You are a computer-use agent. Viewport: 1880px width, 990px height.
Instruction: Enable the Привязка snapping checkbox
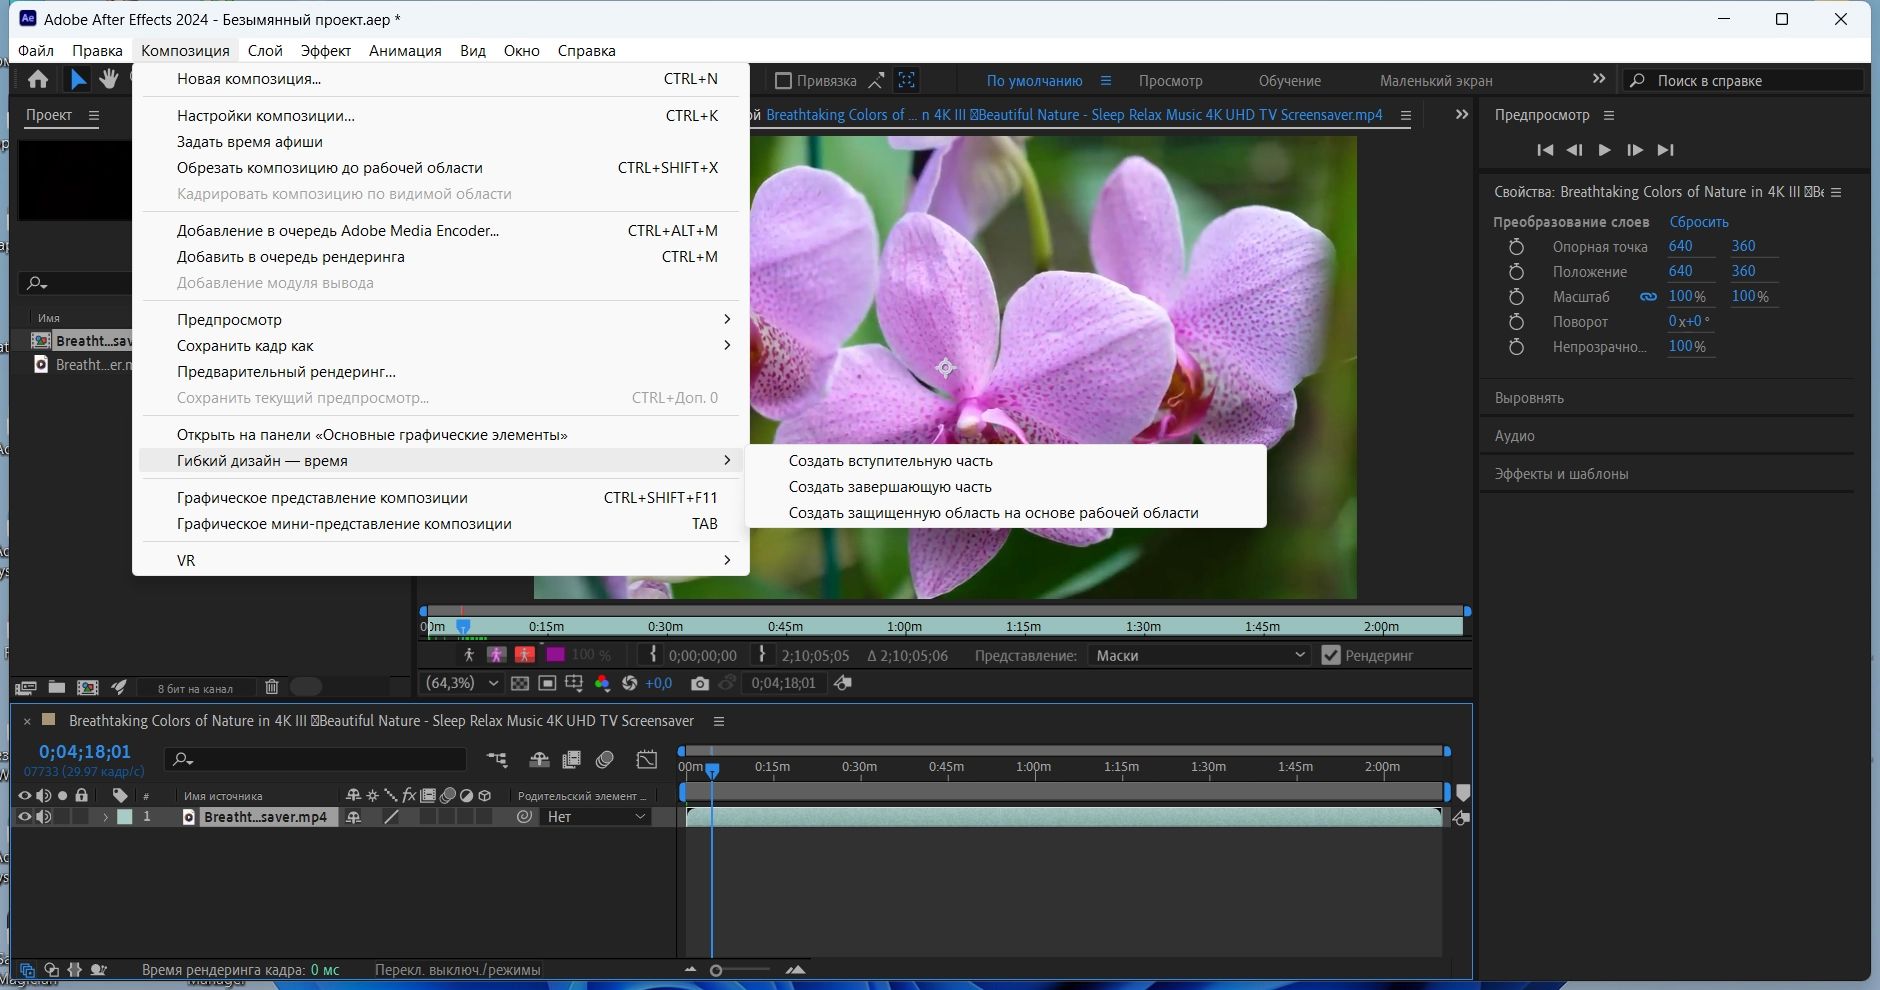[x=784, y=80]
